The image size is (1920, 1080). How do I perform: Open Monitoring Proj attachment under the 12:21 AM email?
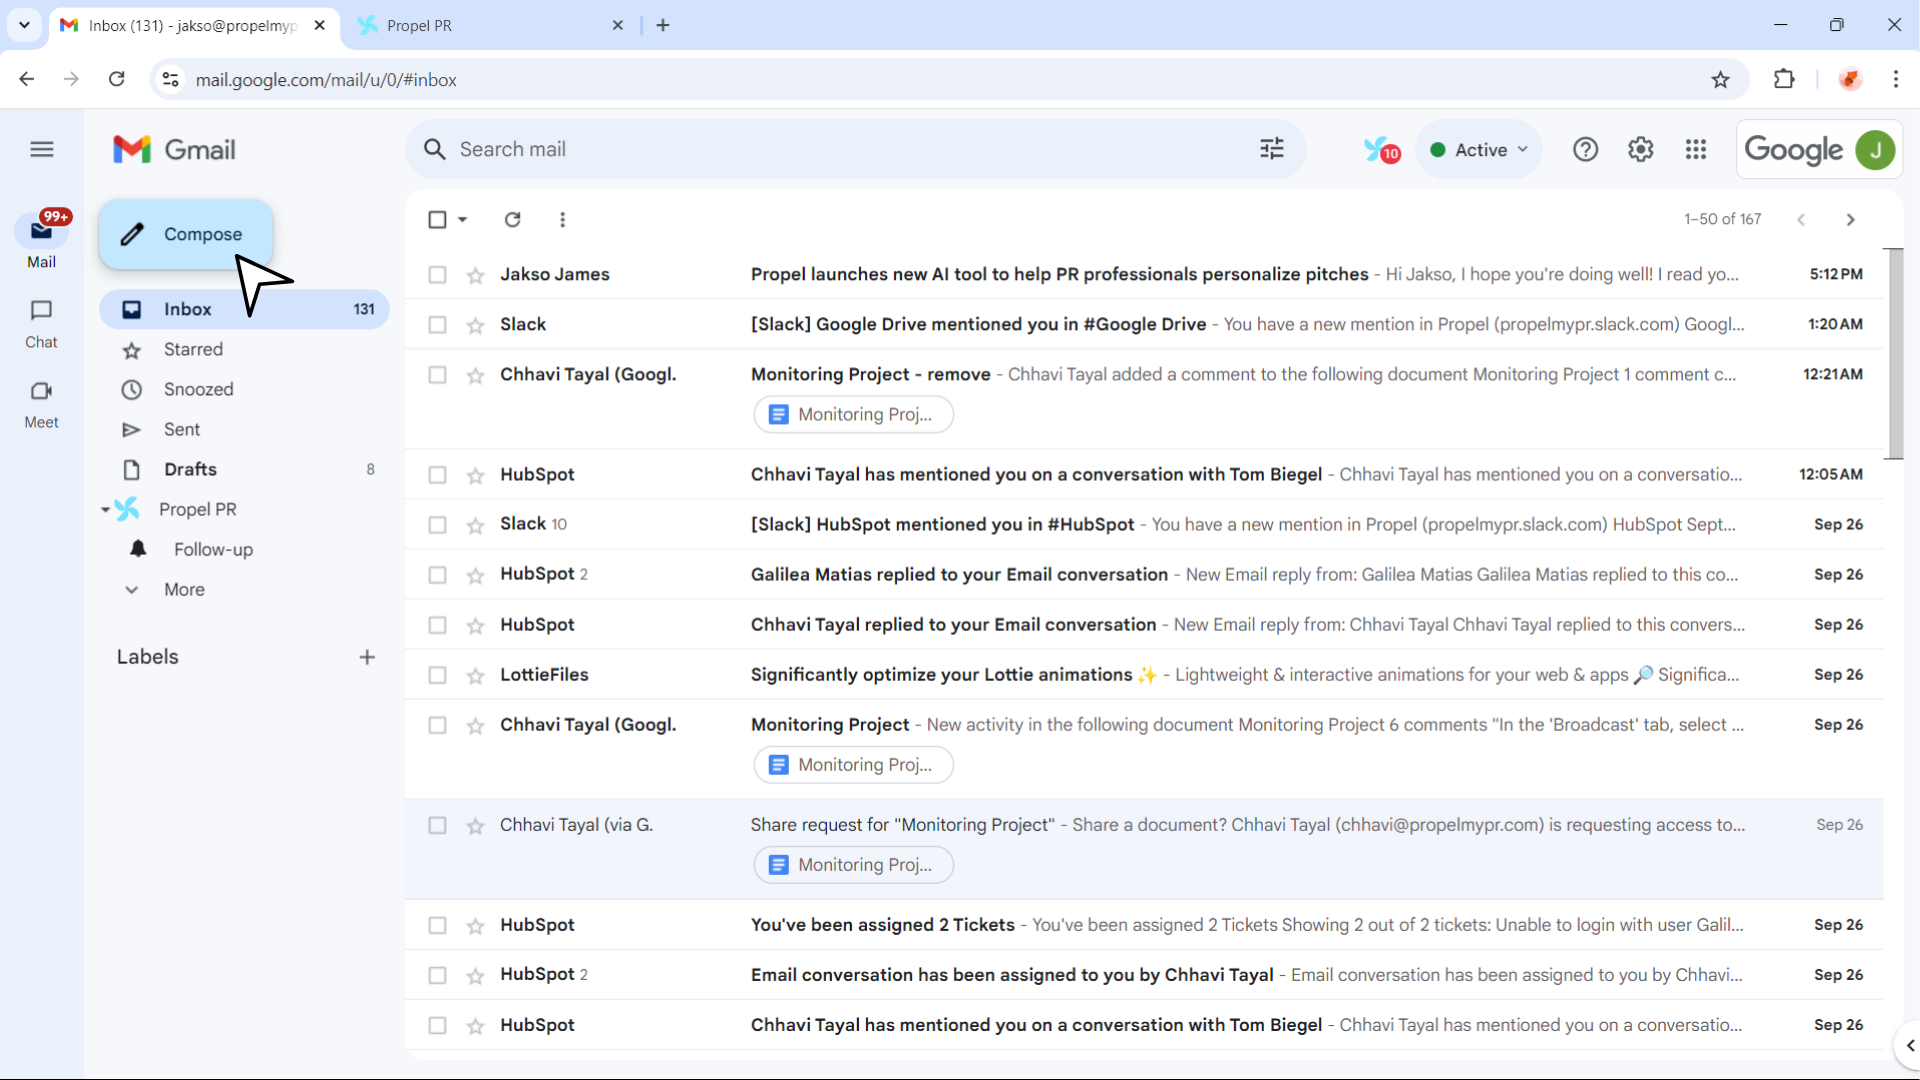[853, 414]
